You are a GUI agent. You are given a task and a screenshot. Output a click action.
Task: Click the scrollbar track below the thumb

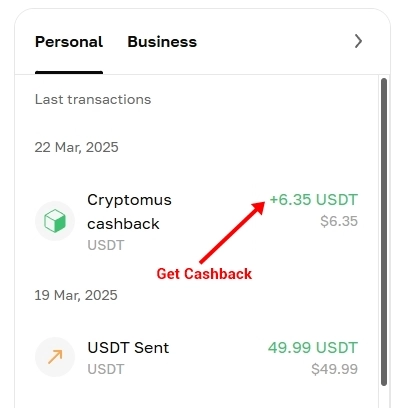pyautogui.click(x=384, y=397)
